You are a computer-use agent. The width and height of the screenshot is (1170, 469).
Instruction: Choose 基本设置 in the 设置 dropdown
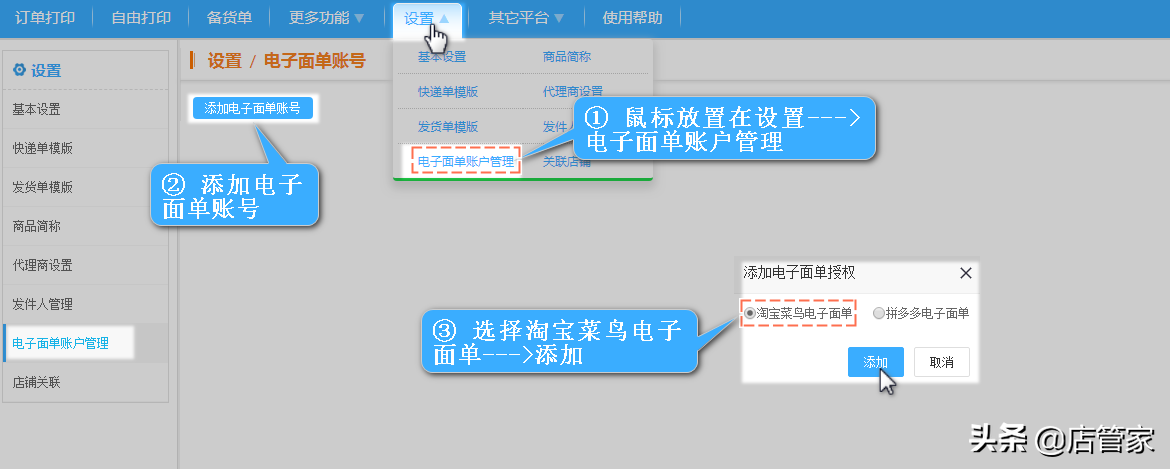tap(442, 57)
